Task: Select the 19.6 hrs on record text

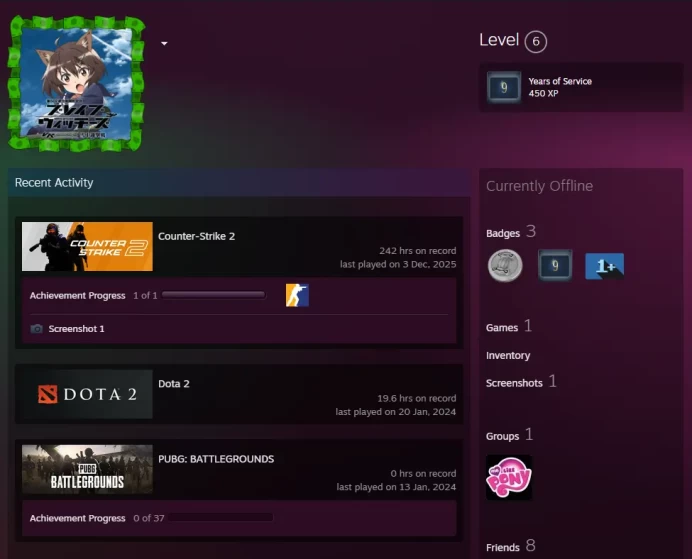Action: point(417,398)
